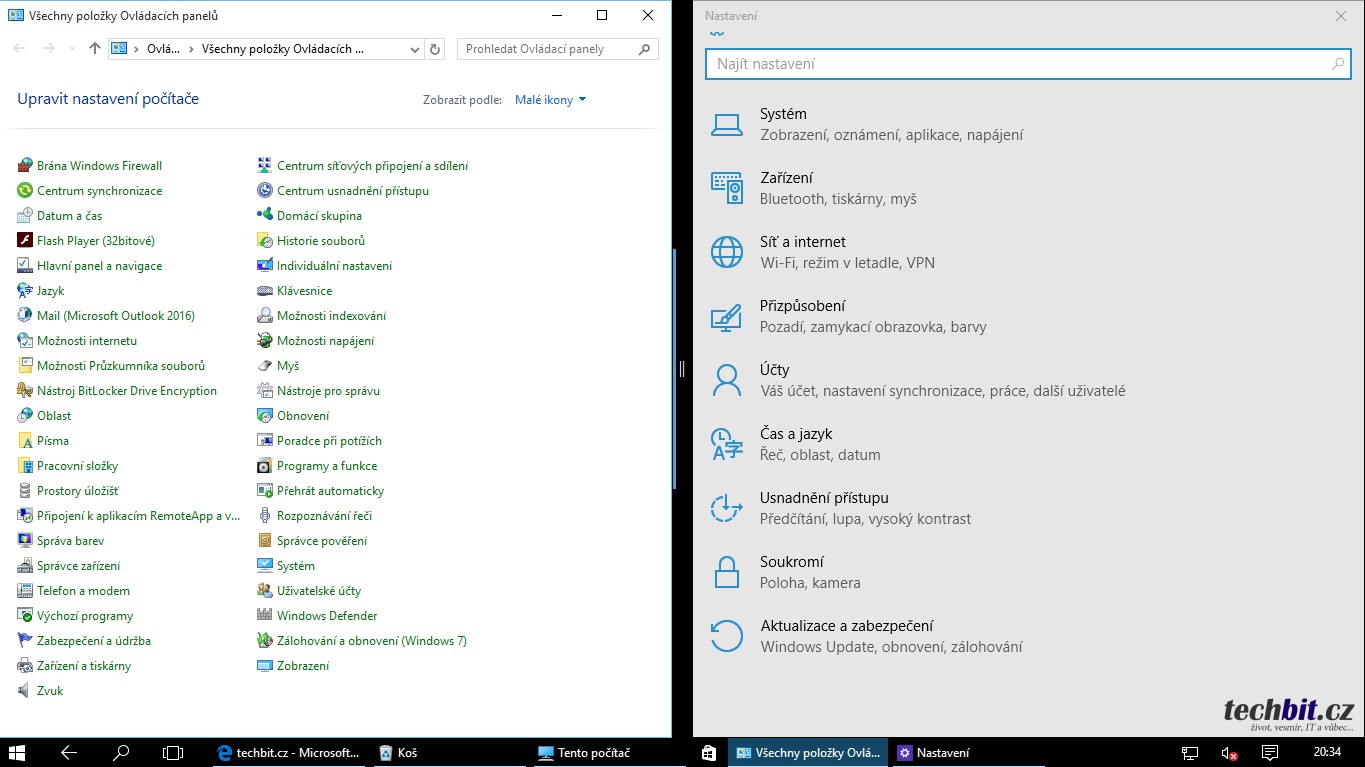Image resolution: width=1365 pixels, height=767 pixels.
Task: Switch to the Tento počítač taskbar item
Action: pyautogui.click(x=585, y=753)
